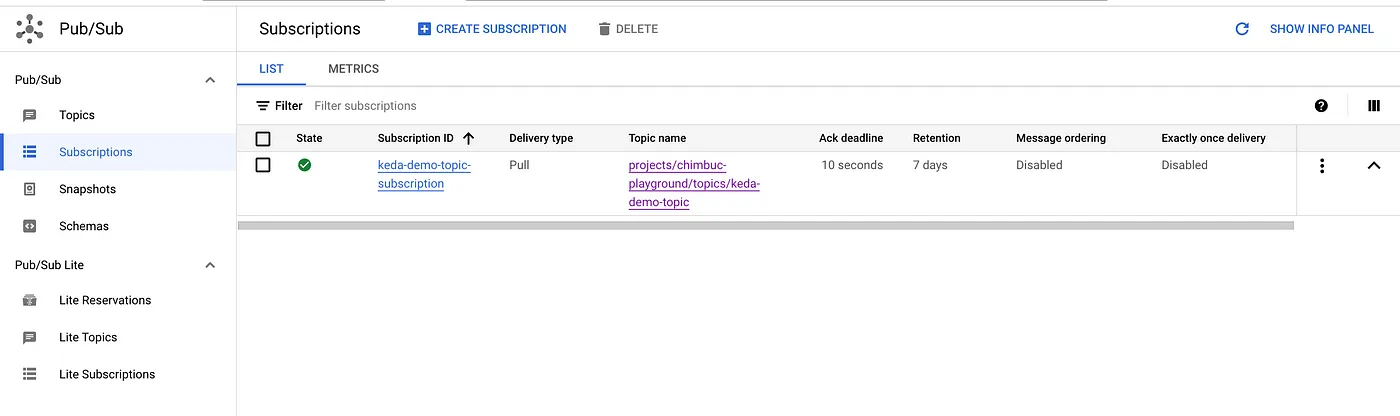
Task: Click the Ack deadline column header
Action: pyautogui.click(x=851, y=138)
